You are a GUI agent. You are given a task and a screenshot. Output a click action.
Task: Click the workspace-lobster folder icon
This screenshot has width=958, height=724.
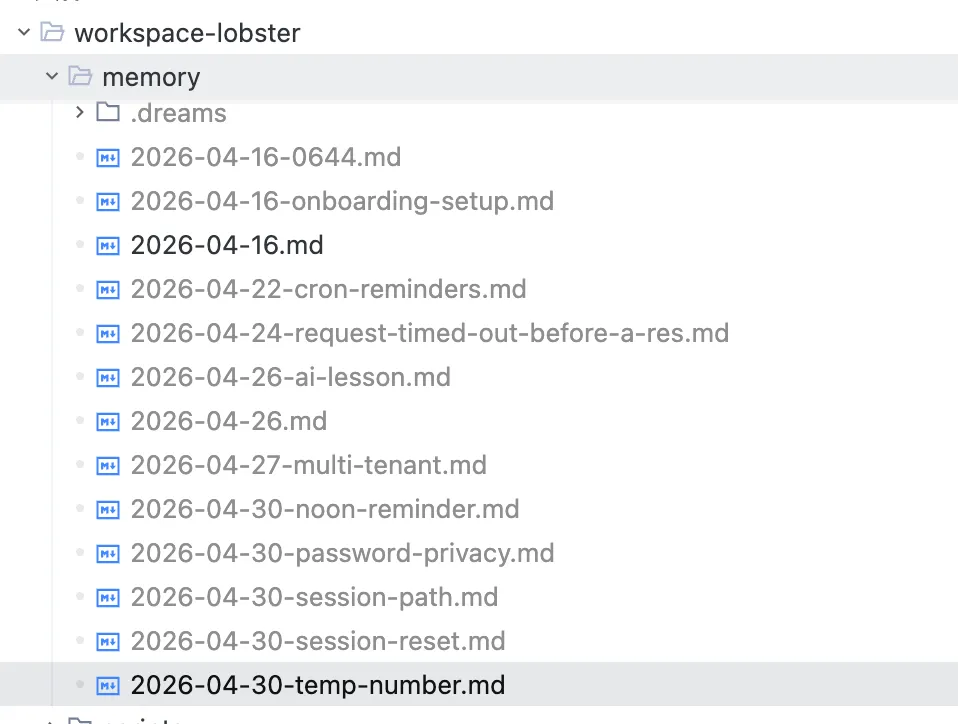tap(52, 32)
